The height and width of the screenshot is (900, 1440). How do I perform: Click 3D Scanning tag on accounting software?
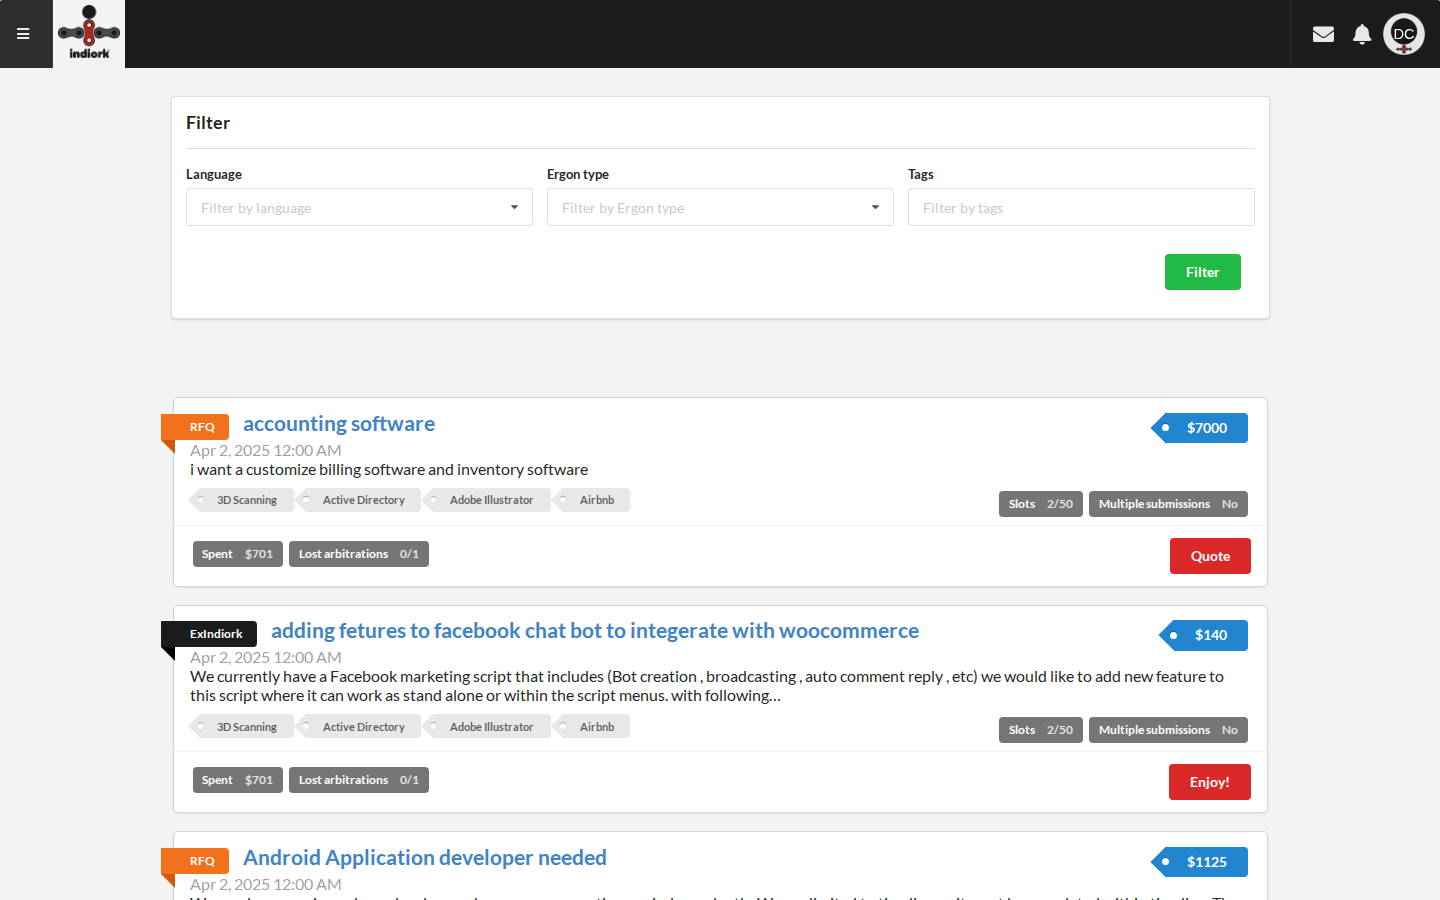pos(242,500)
